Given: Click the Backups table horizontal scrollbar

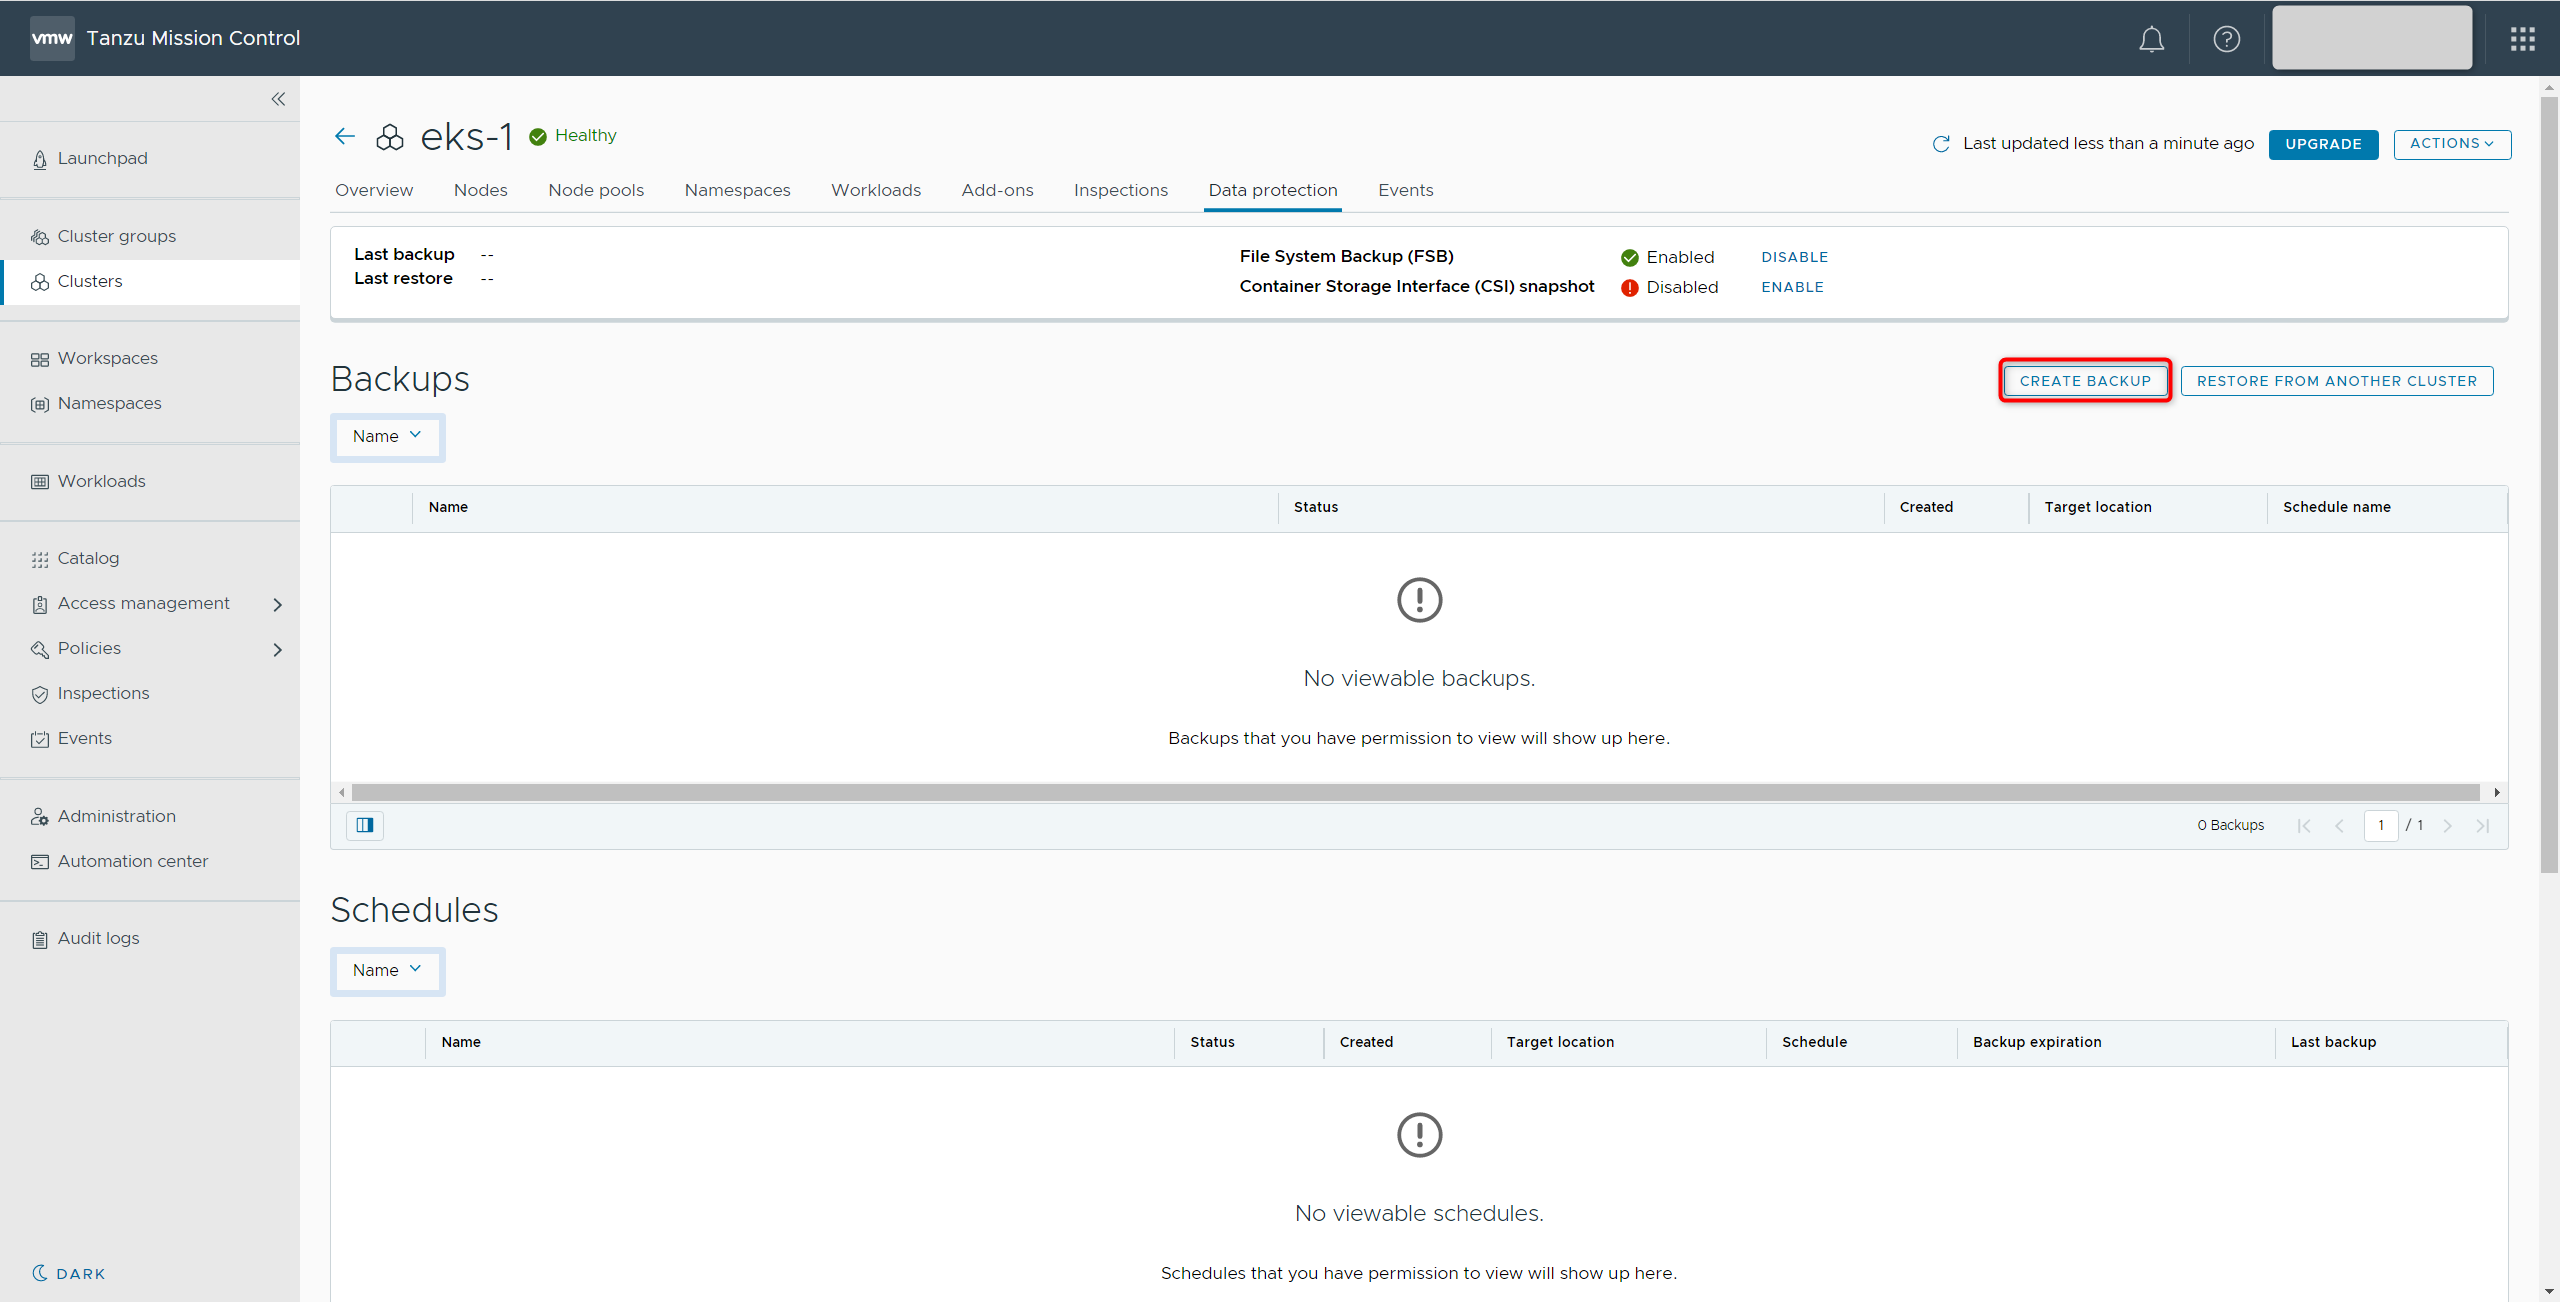Looking at the screenshot, I should [1415, 793].
